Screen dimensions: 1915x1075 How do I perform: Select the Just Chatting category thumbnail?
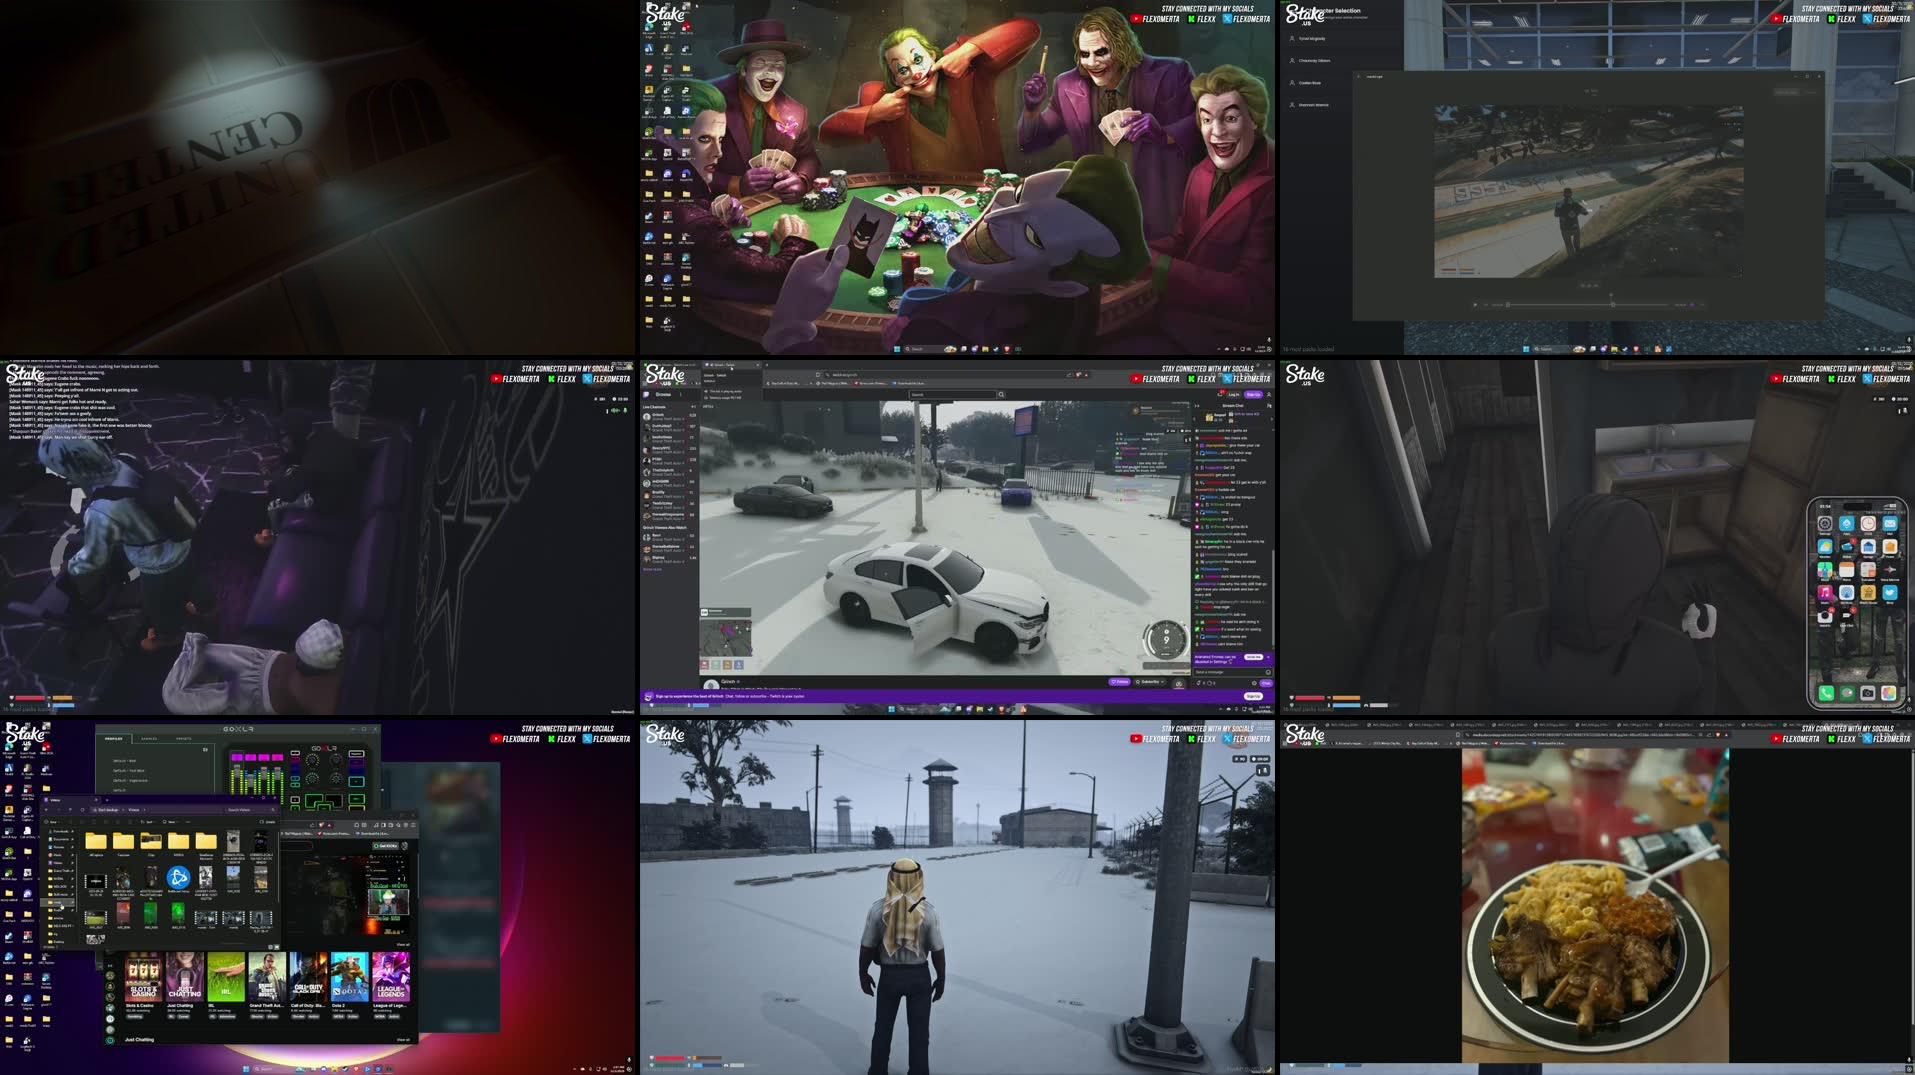point(184,976)
